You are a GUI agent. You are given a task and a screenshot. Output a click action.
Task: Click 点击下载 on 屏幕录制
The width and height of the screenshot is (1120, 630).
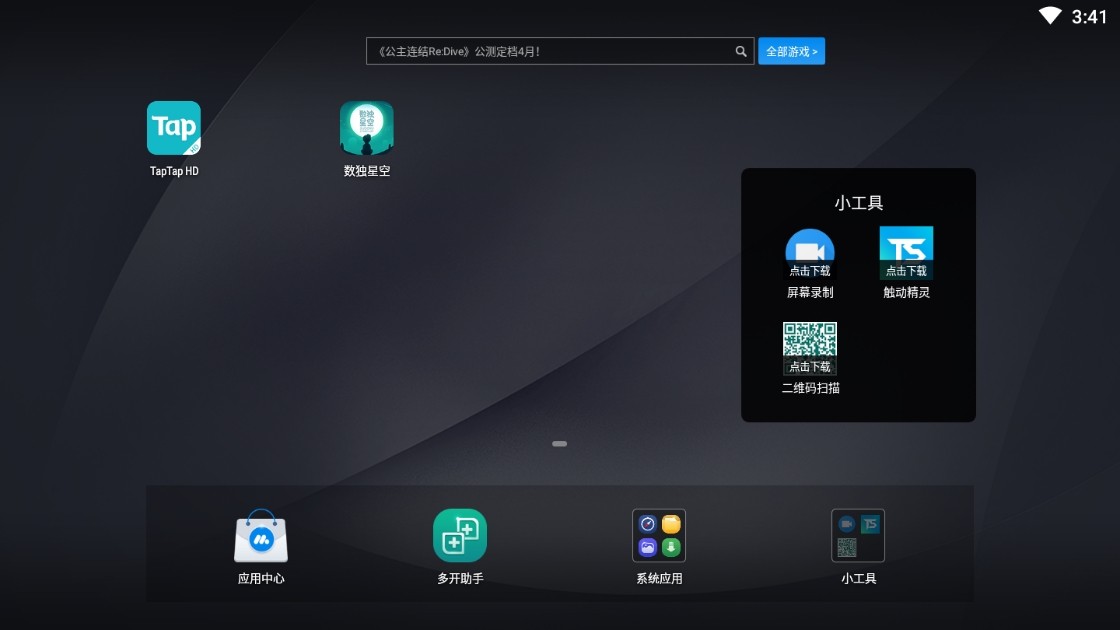pos(810,271)
